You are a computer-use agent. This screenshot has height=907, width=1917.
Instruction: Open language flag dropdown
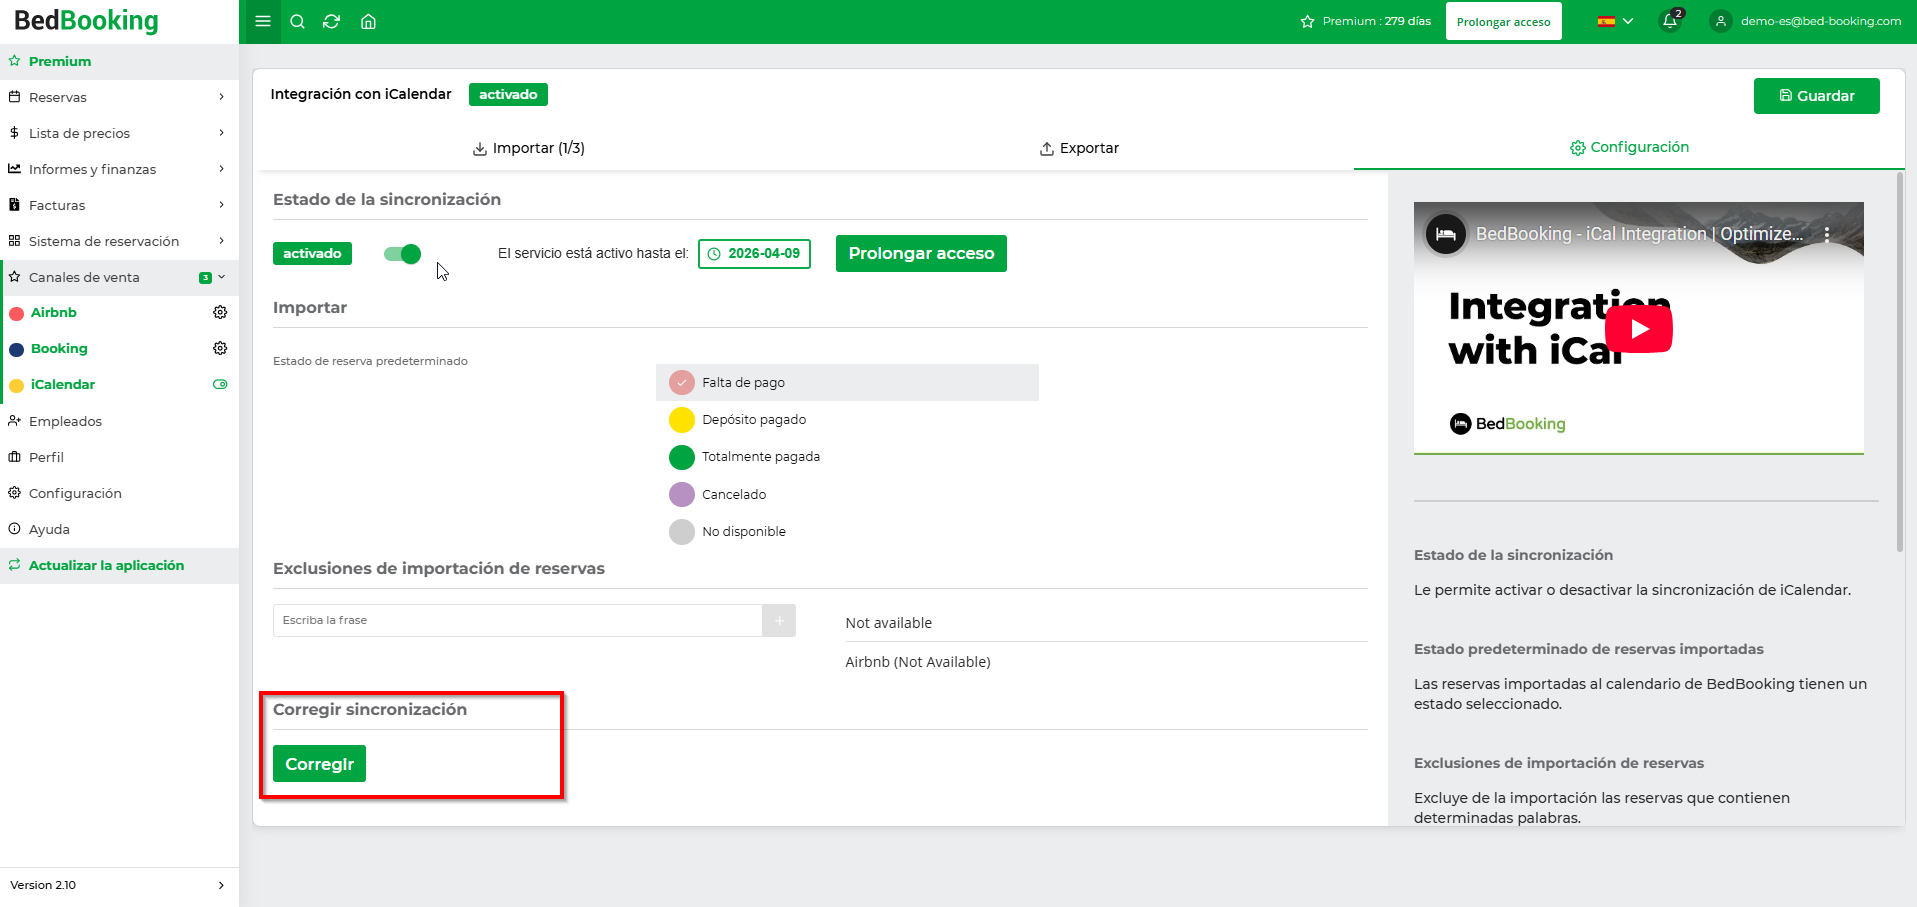pyautogui.click(x=1615, y=21)
